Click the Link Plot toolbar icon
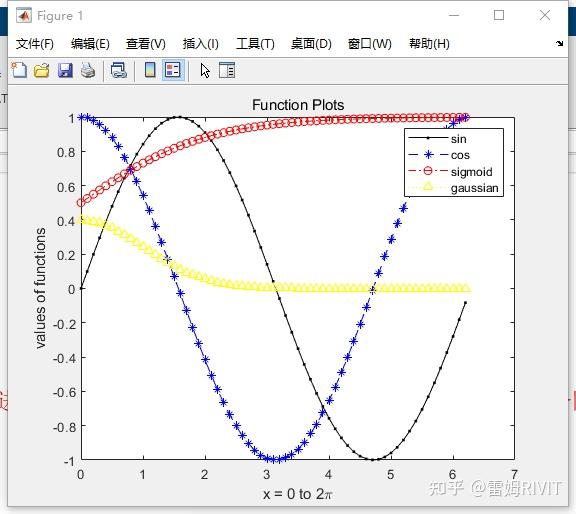This screenshot has width=576, height=514. (119, 70)
